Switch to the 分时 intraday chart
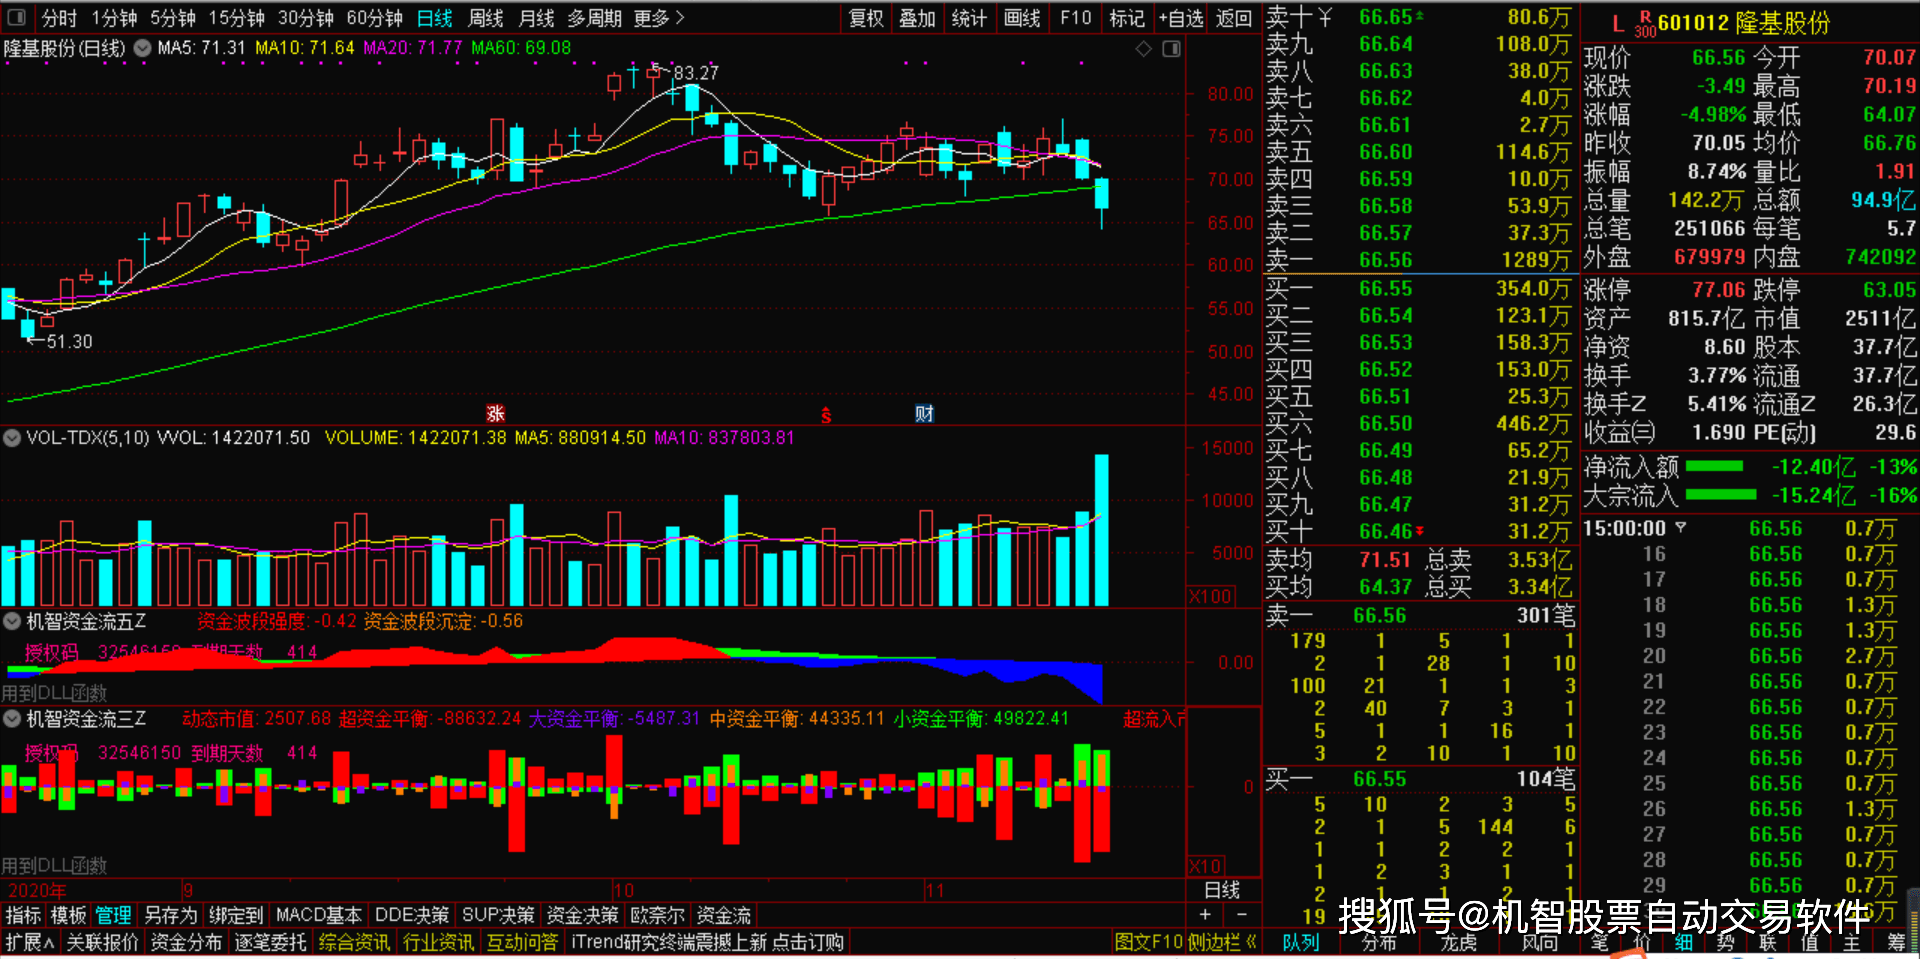Viewport: 1920px width, 959px height. [59, 18]
